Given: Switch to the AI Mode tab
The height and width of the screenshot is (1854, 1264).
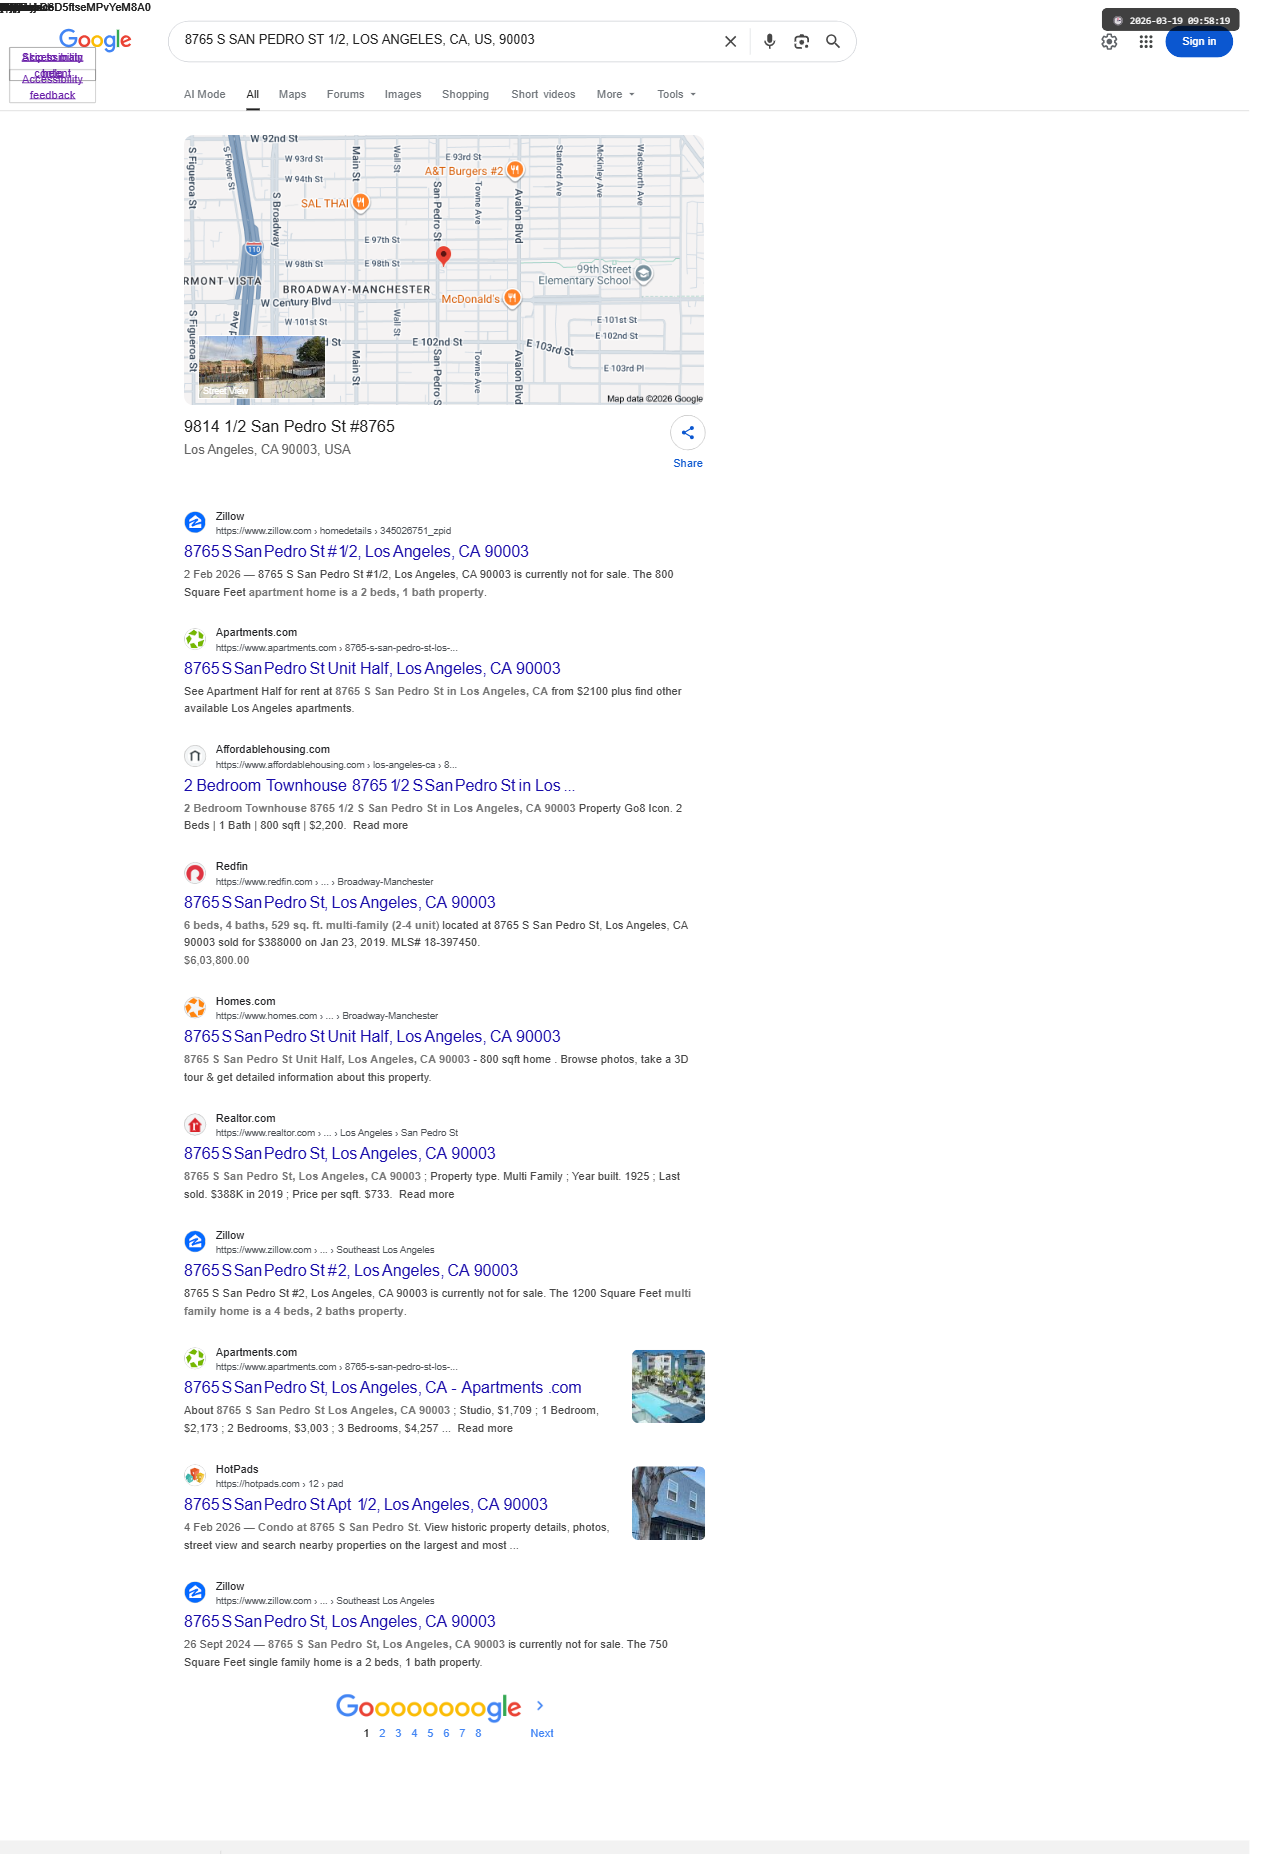Looking at the screenshot, I should [204, 94].
